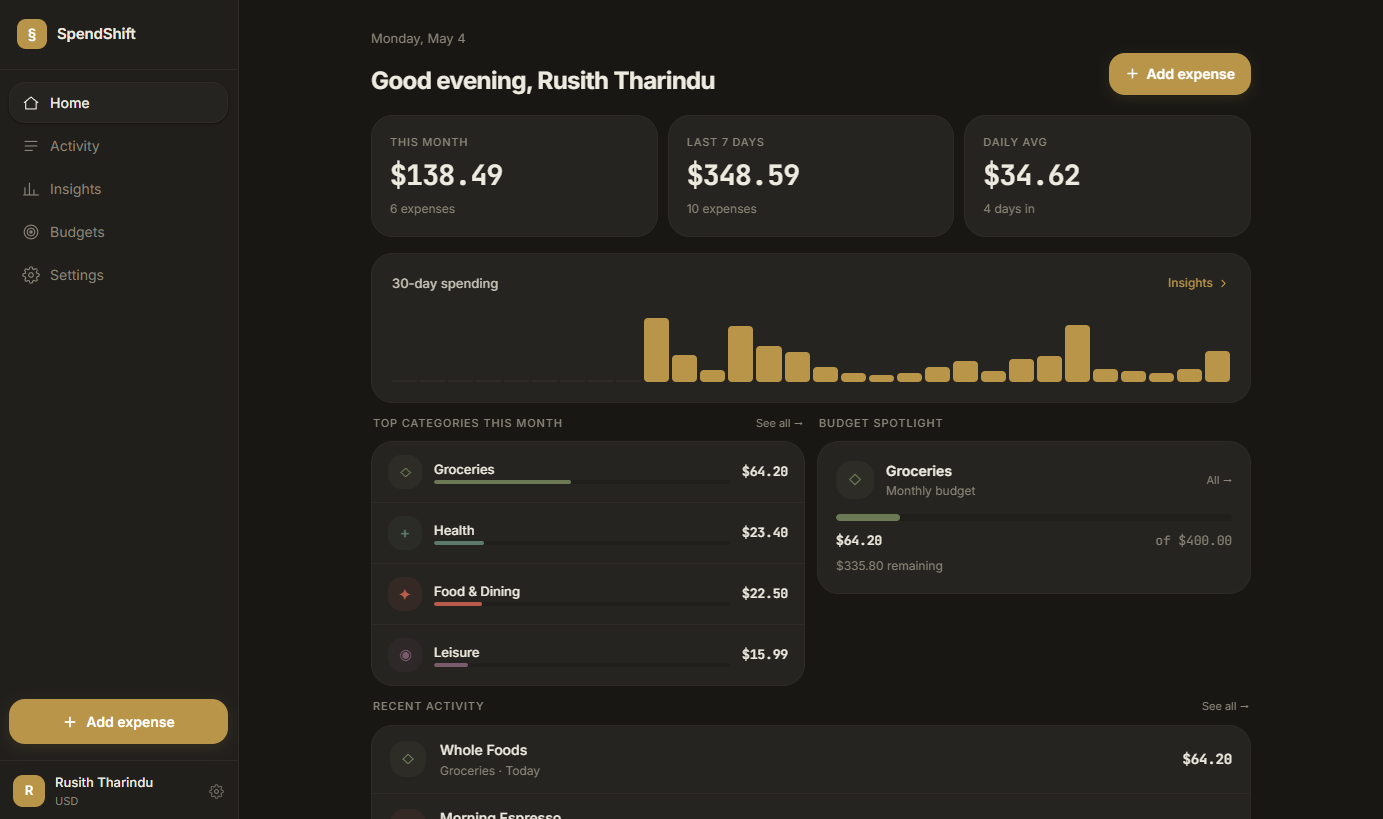The height and width of the screenshot is (819, 1383).
Task: Click the Insights bar-chart icon in sidebar
Action: point(31,189)
